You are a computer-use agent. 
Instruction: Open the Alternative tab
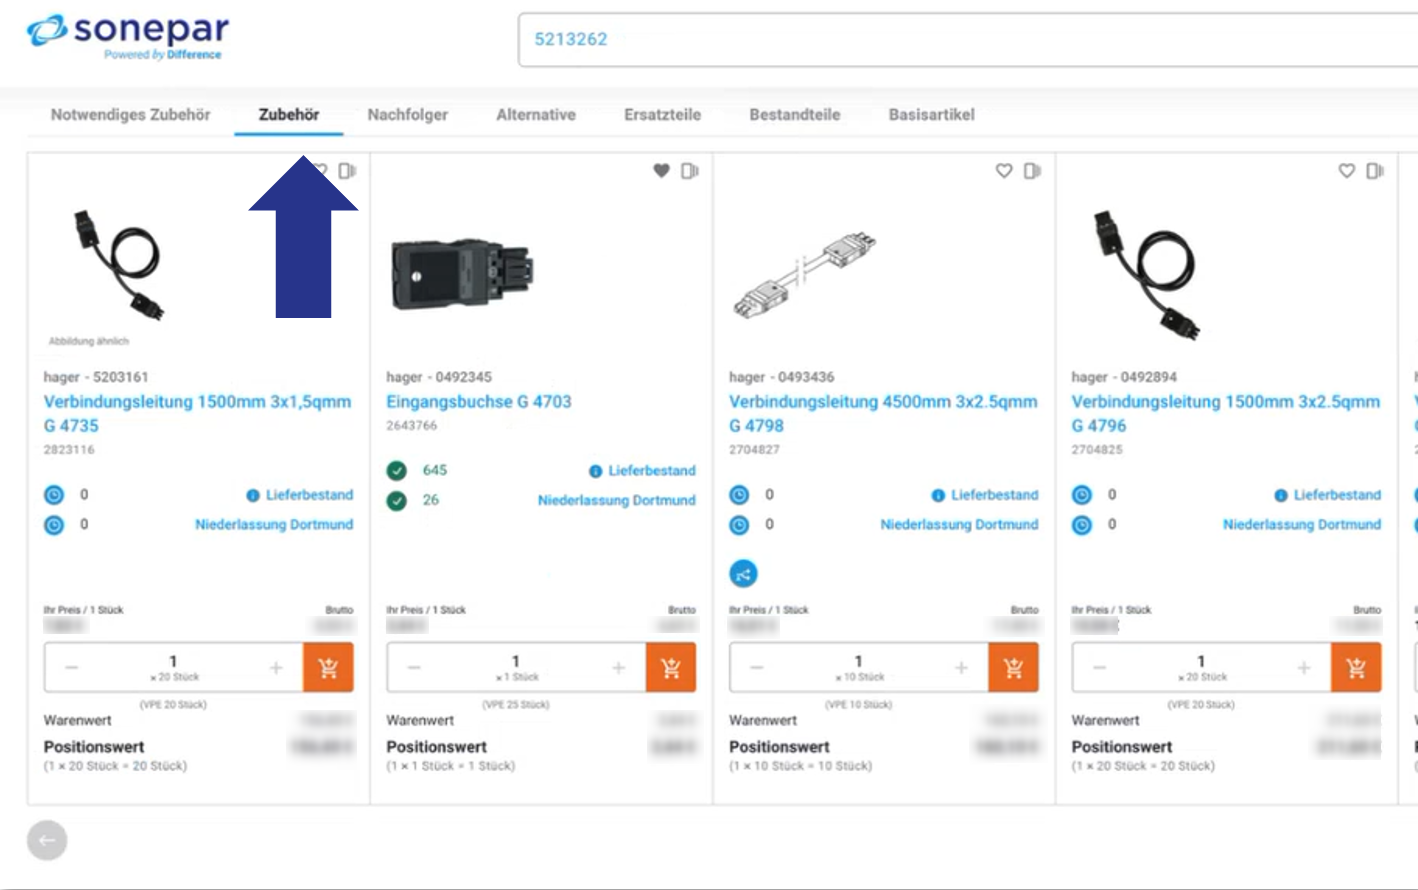[536, 115]
